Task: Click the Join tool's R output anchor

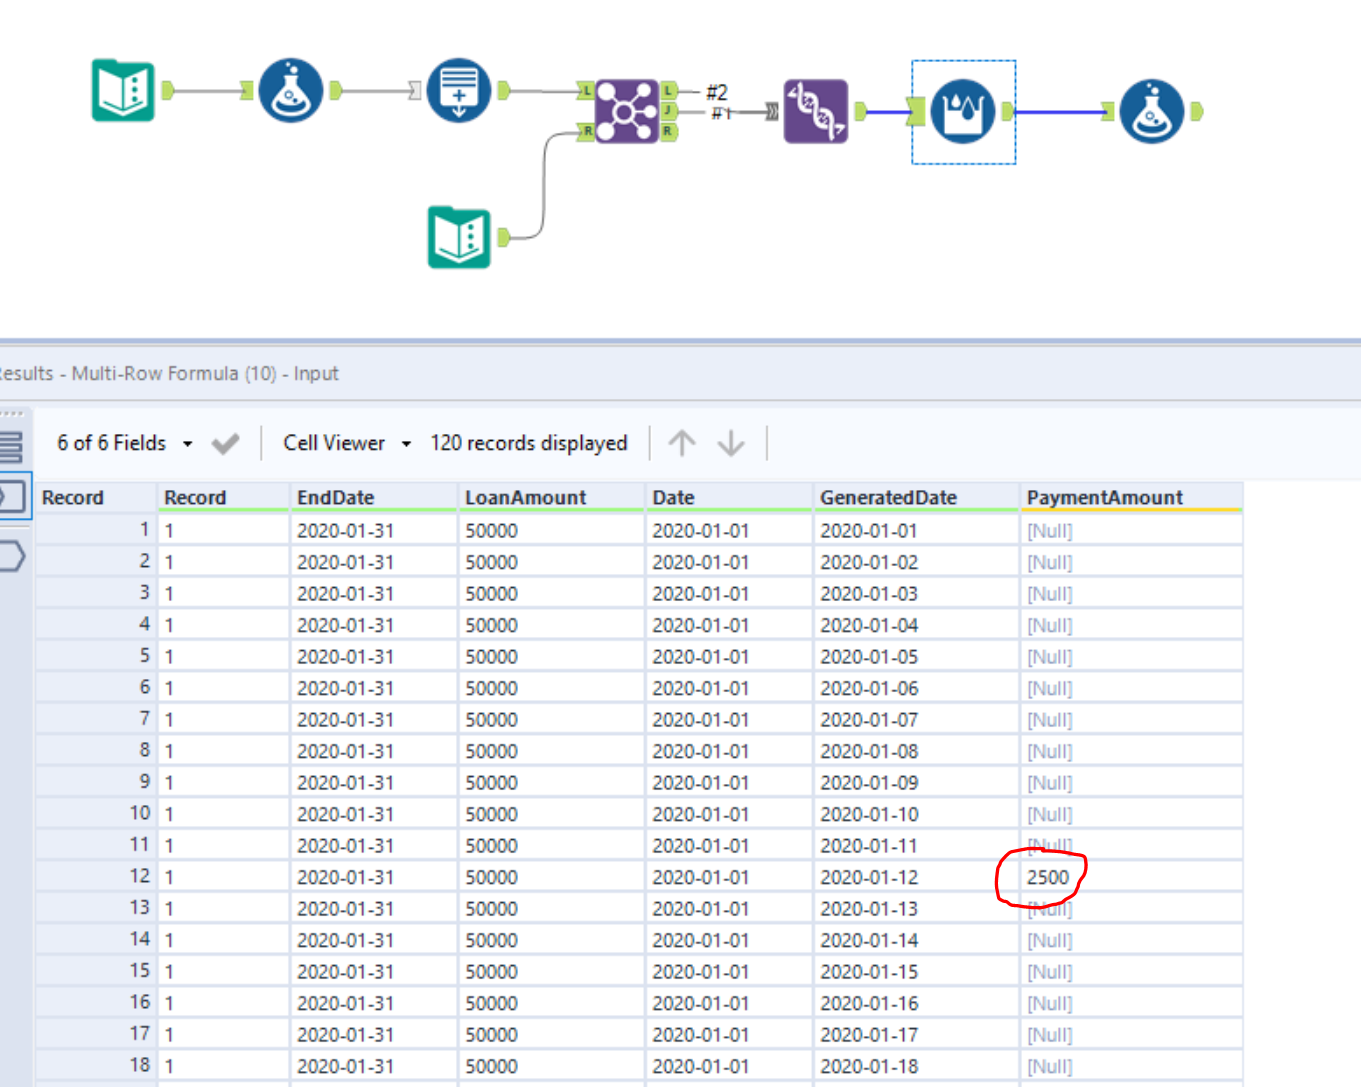Action: 668,131
